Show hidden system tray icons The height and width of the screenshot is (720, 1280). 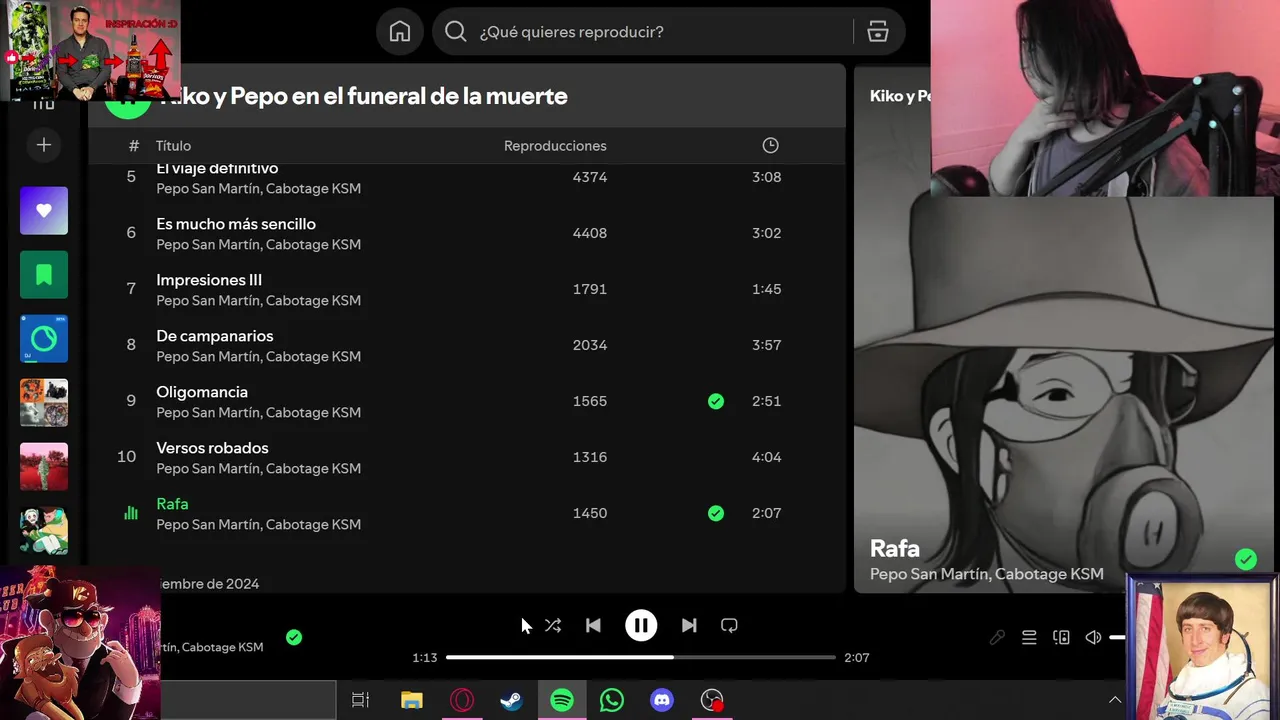click(1115, 700)
